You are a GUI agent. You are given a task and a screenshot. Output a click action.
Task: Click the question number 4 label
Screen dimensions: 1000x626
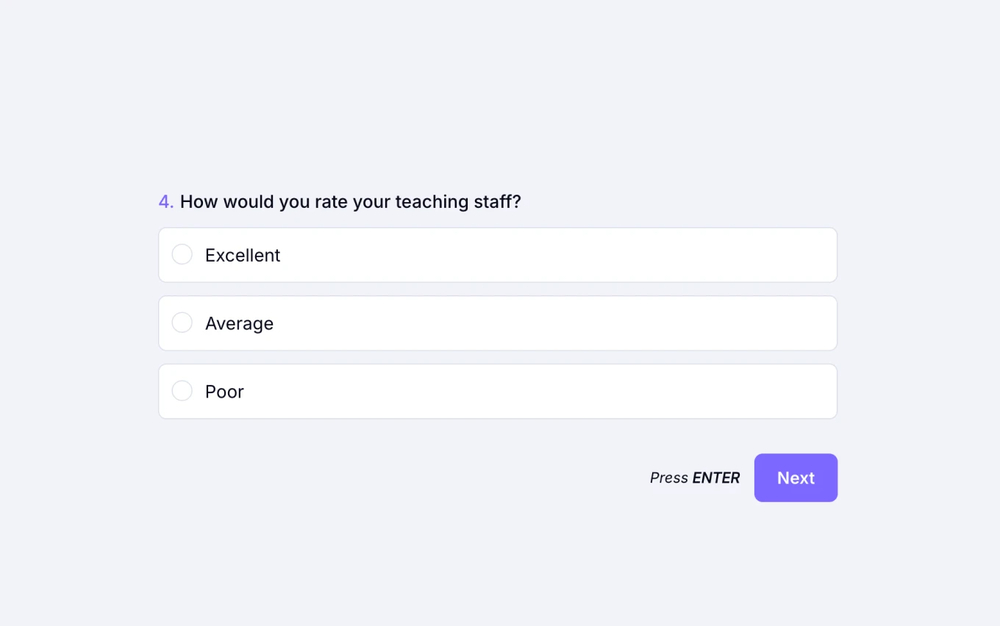tap(165, 201)
